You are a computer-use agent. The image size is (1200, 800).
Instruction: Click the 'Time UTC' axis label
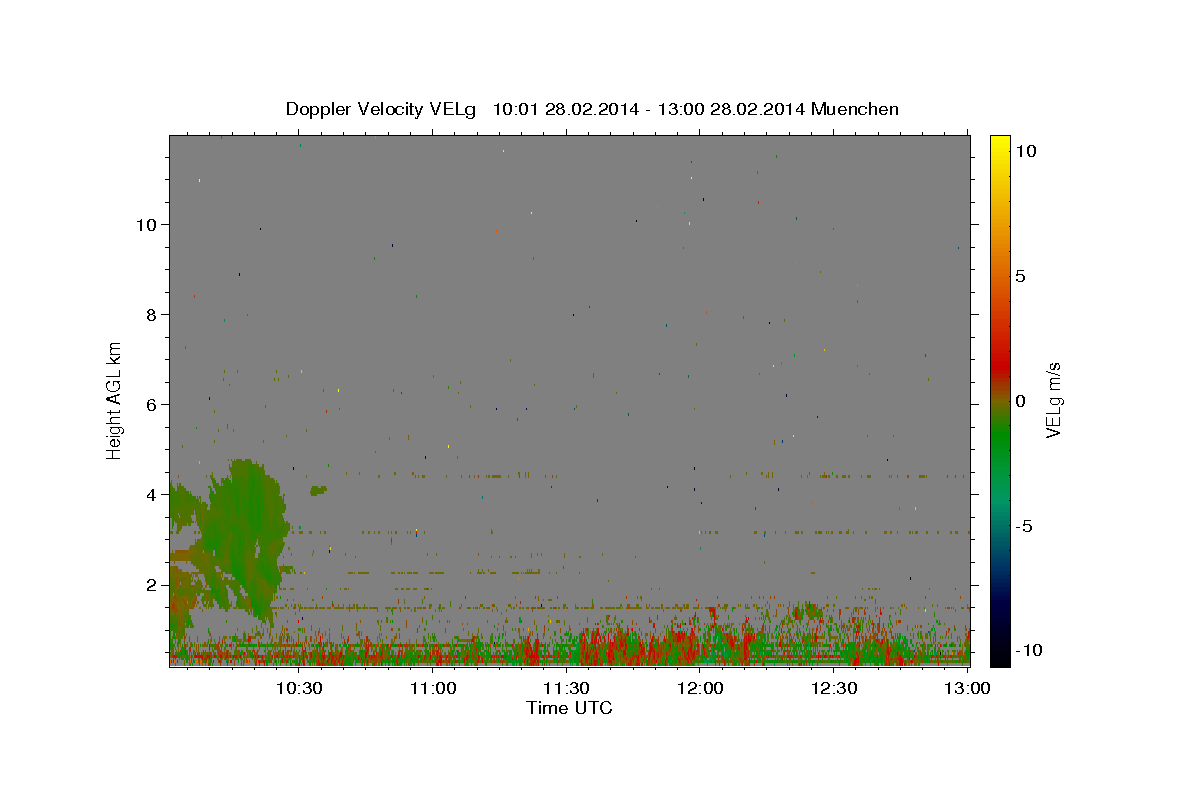[x=569, y=708]
